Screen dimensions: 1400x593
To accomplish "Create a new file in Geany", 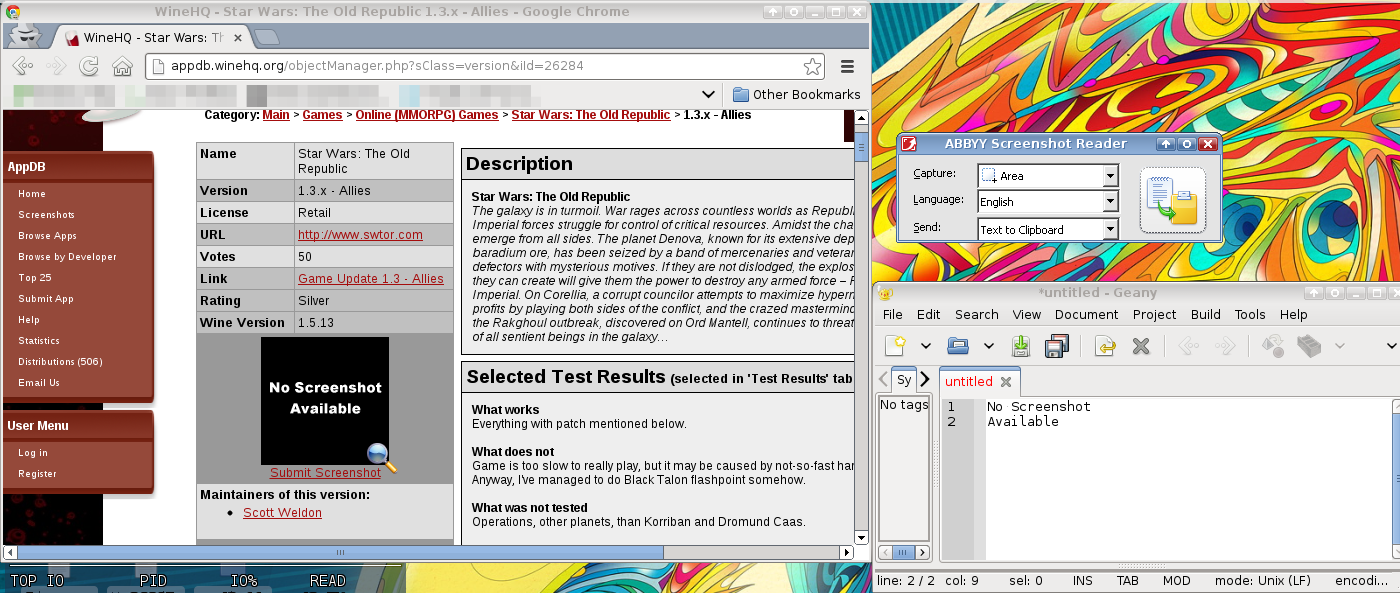I will [x=896, y=346].
